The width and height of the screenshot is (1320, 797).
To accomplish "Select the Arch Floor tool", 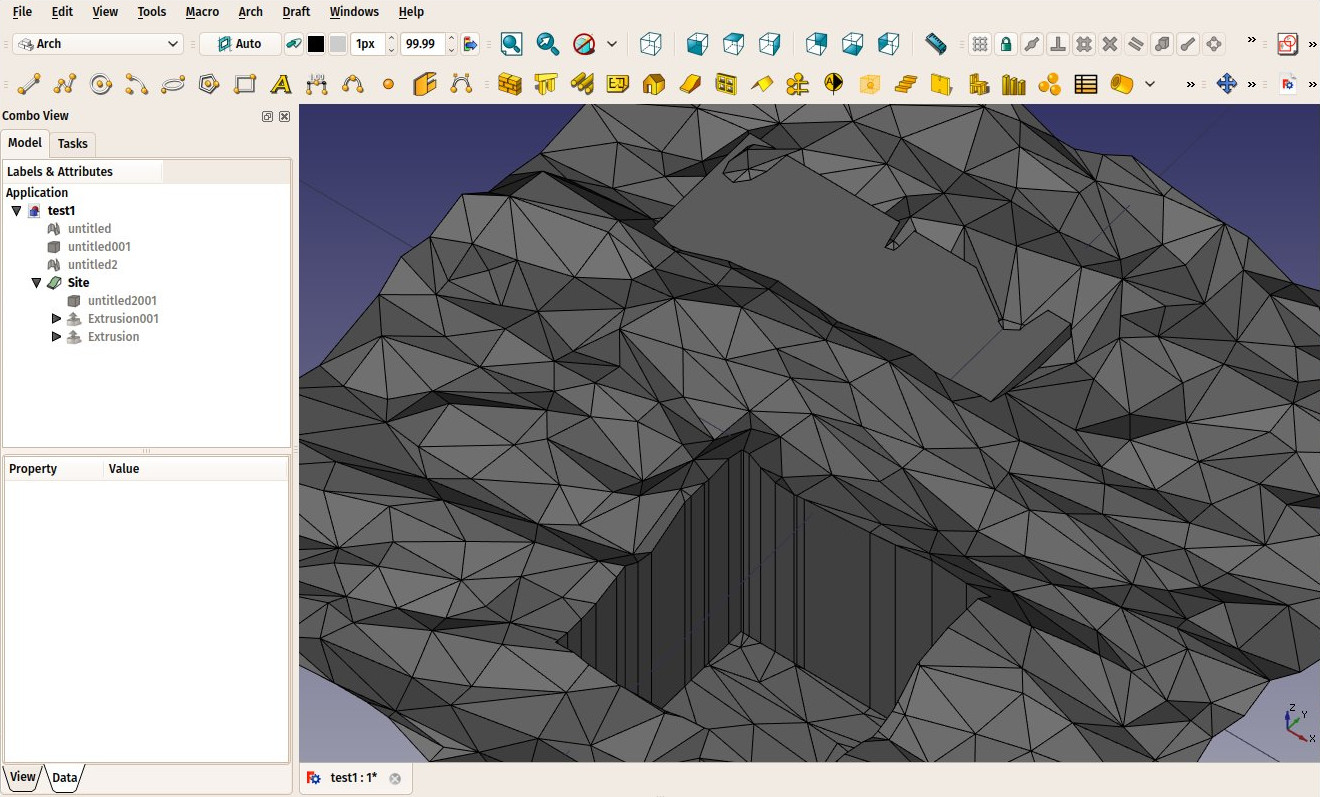I will point(618,84).
